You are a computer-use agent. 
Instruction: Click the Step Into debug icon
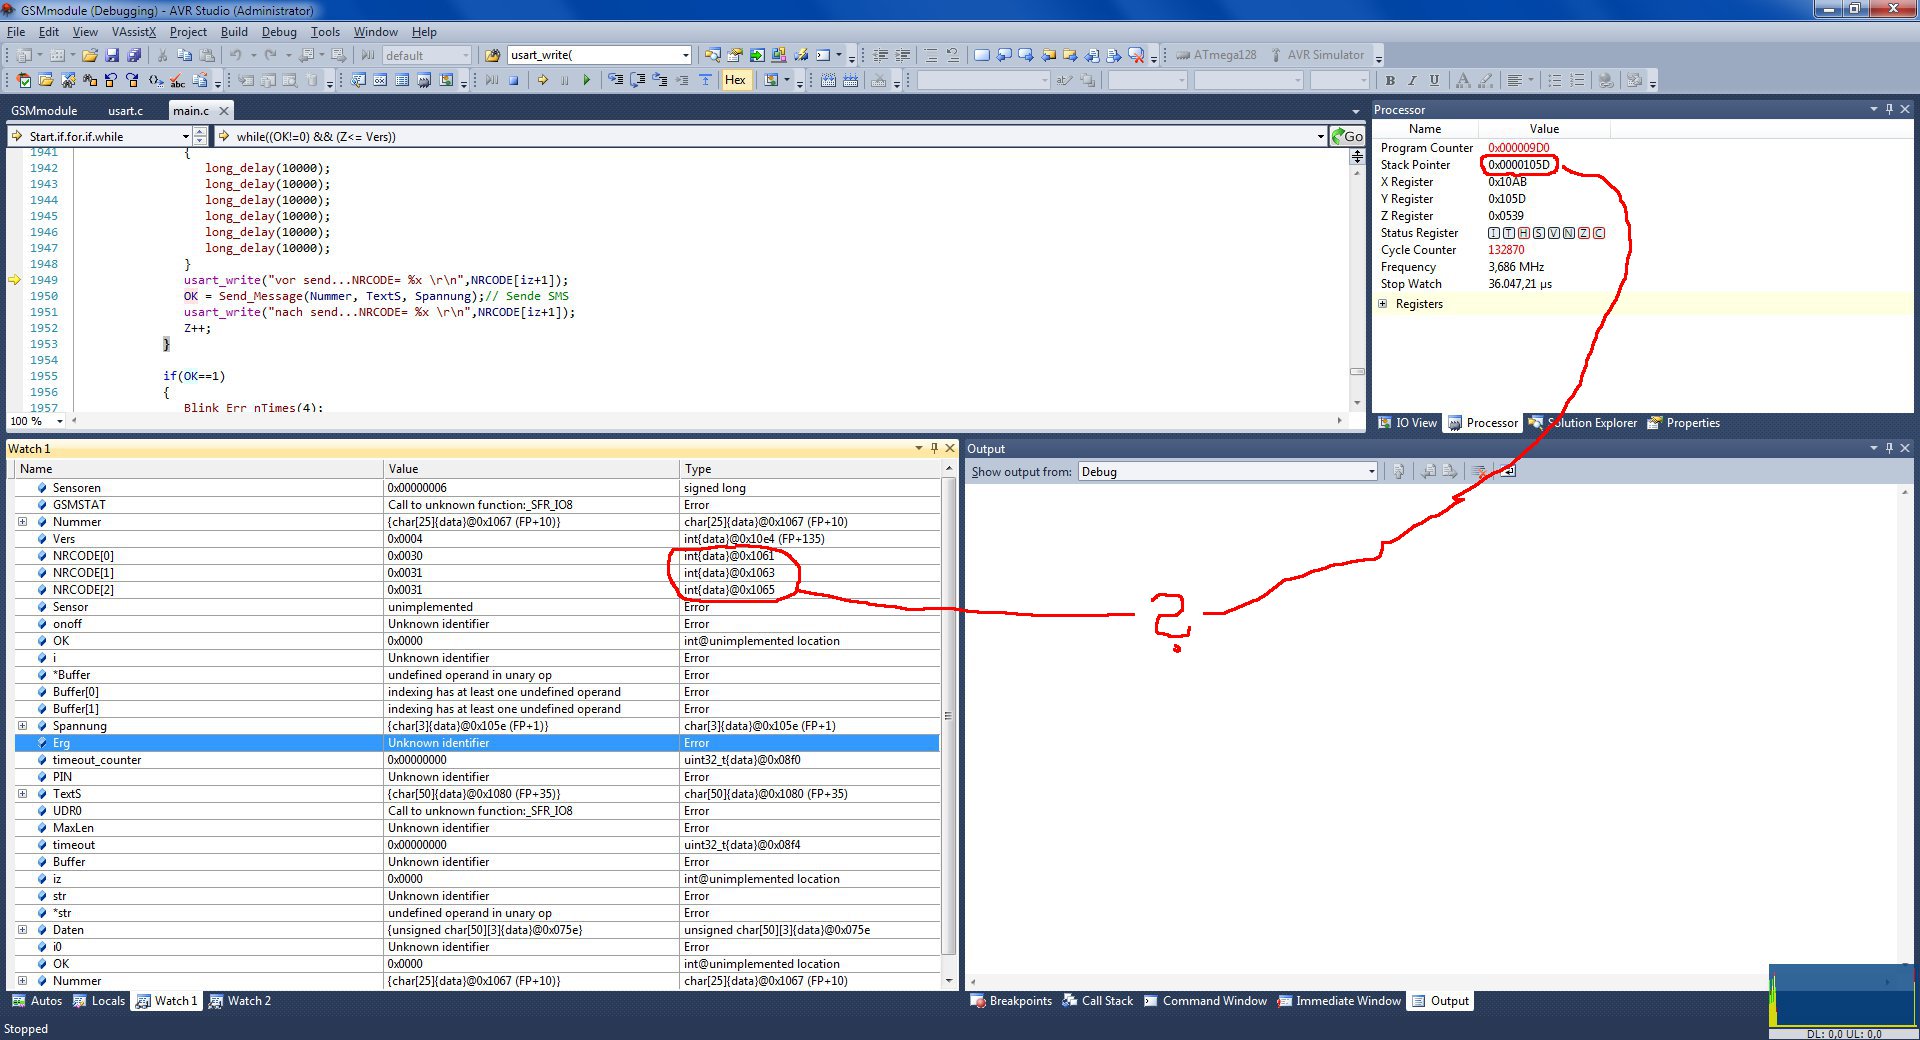point(615,80)
